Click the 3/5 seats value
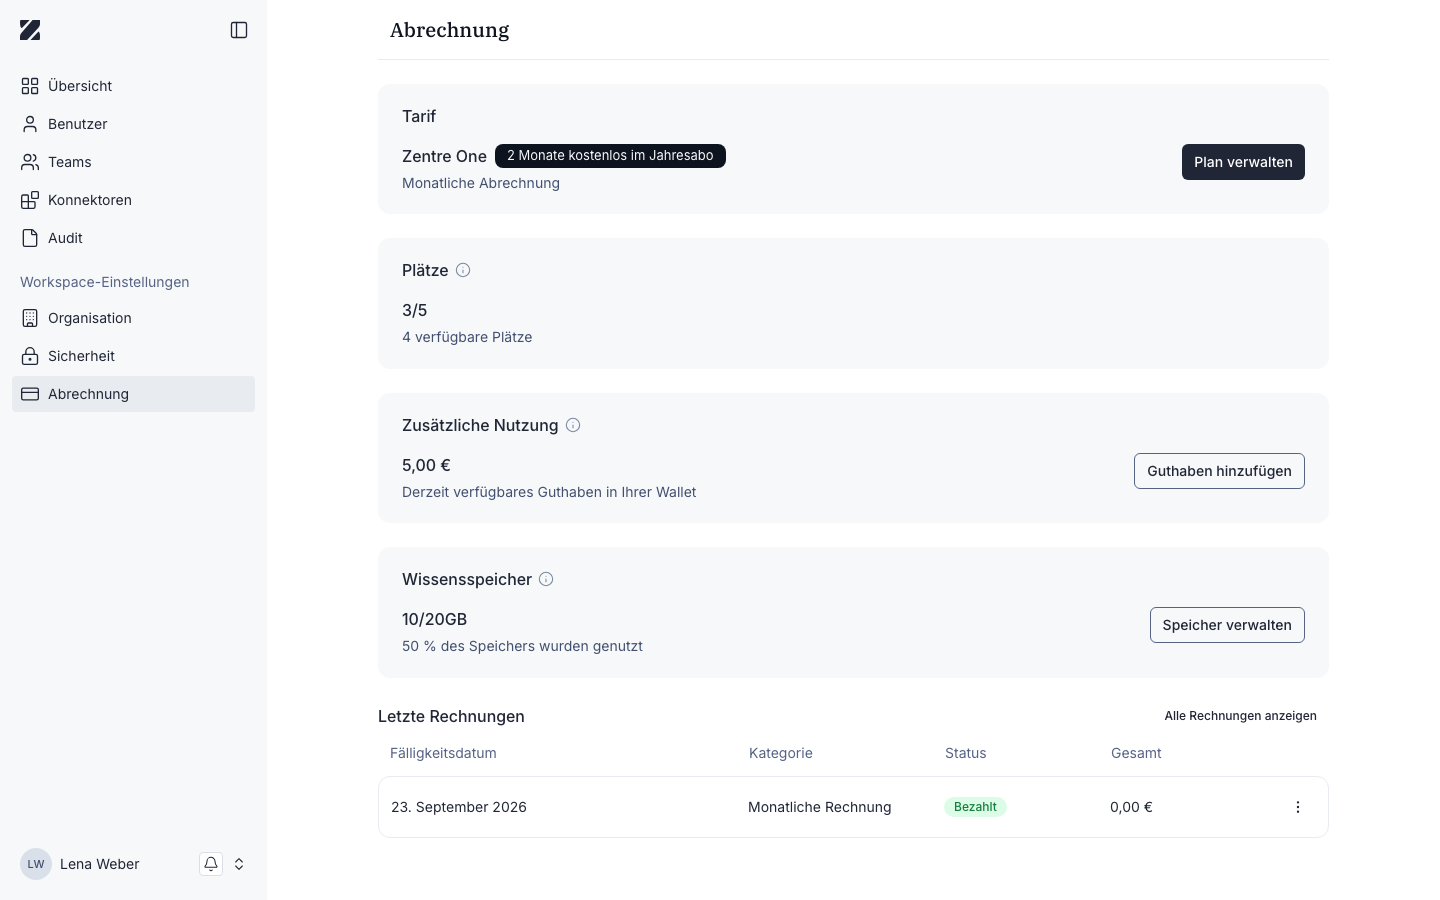The height and width of the screenshot is (900, 1440). [x=414, y=310]
